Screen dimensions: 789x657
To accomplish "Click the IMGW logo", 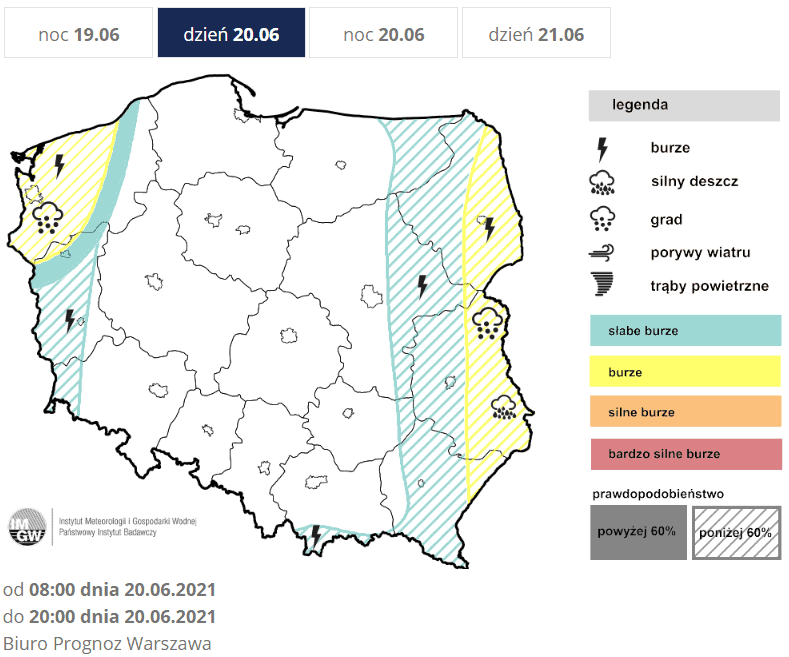I will (x=27, y=527).
